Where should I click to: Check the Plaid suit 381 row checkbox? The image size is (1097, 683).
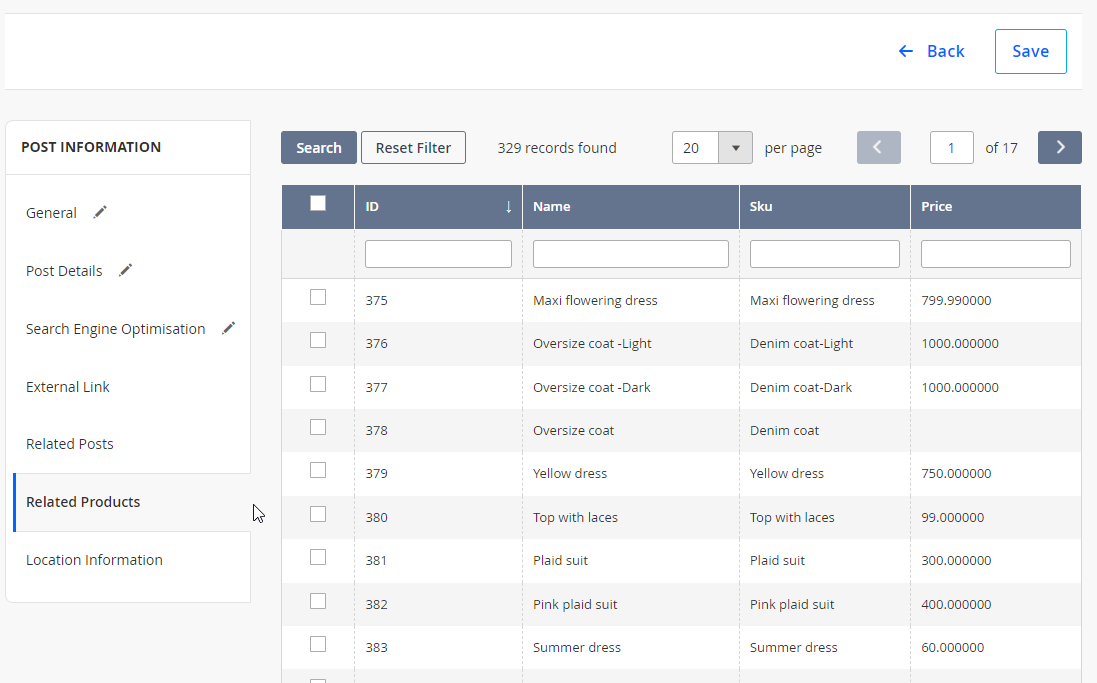point(318,557)
